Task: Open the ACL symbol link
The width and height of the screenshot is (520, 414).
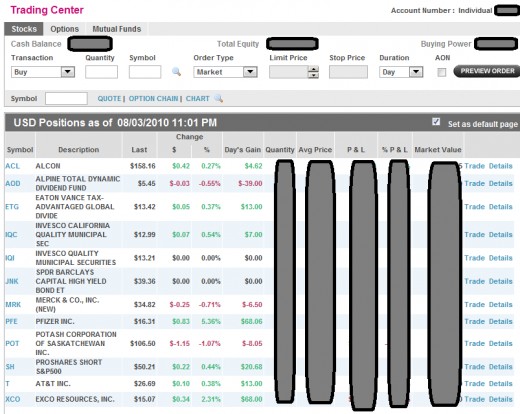Action: tap(12, 166)
